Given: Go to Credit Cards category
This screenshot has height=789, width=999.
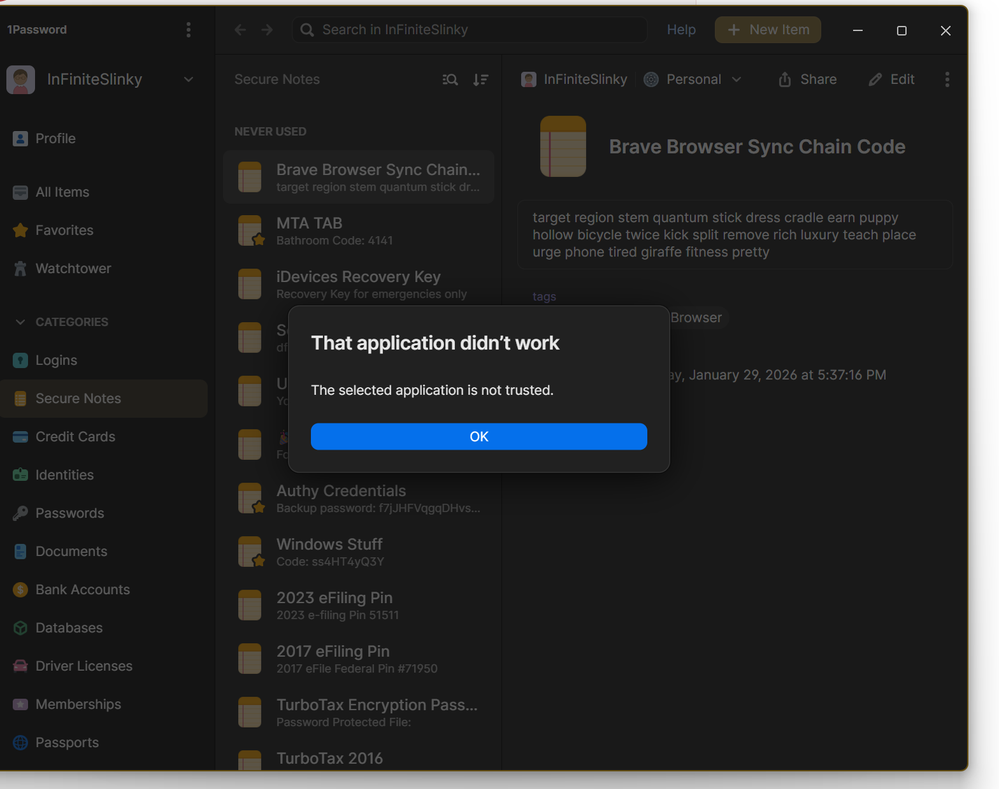Looking at the screenshot, I should [75, 437].
